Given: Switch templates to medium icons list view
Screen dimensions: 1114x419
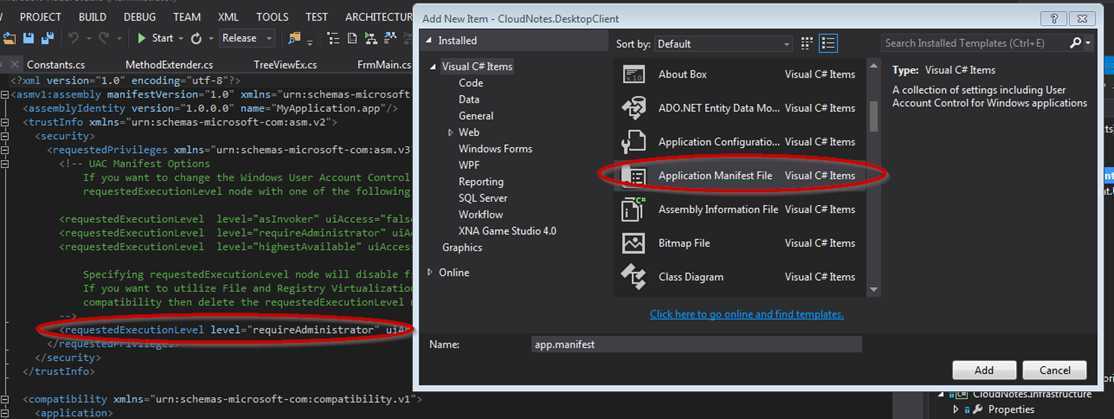Looking at the screenshot, I should (x=828, y=43).
